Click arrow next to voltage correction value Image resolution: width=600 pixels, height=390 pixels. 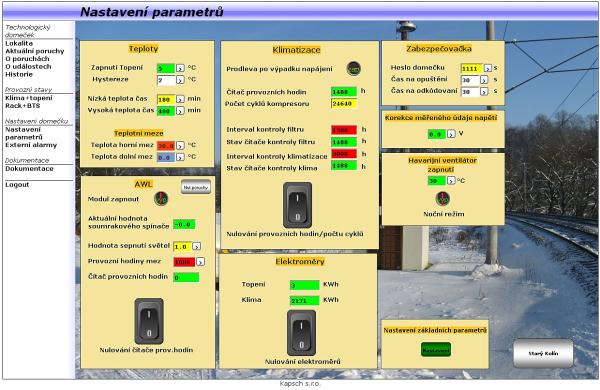[451, 134]
